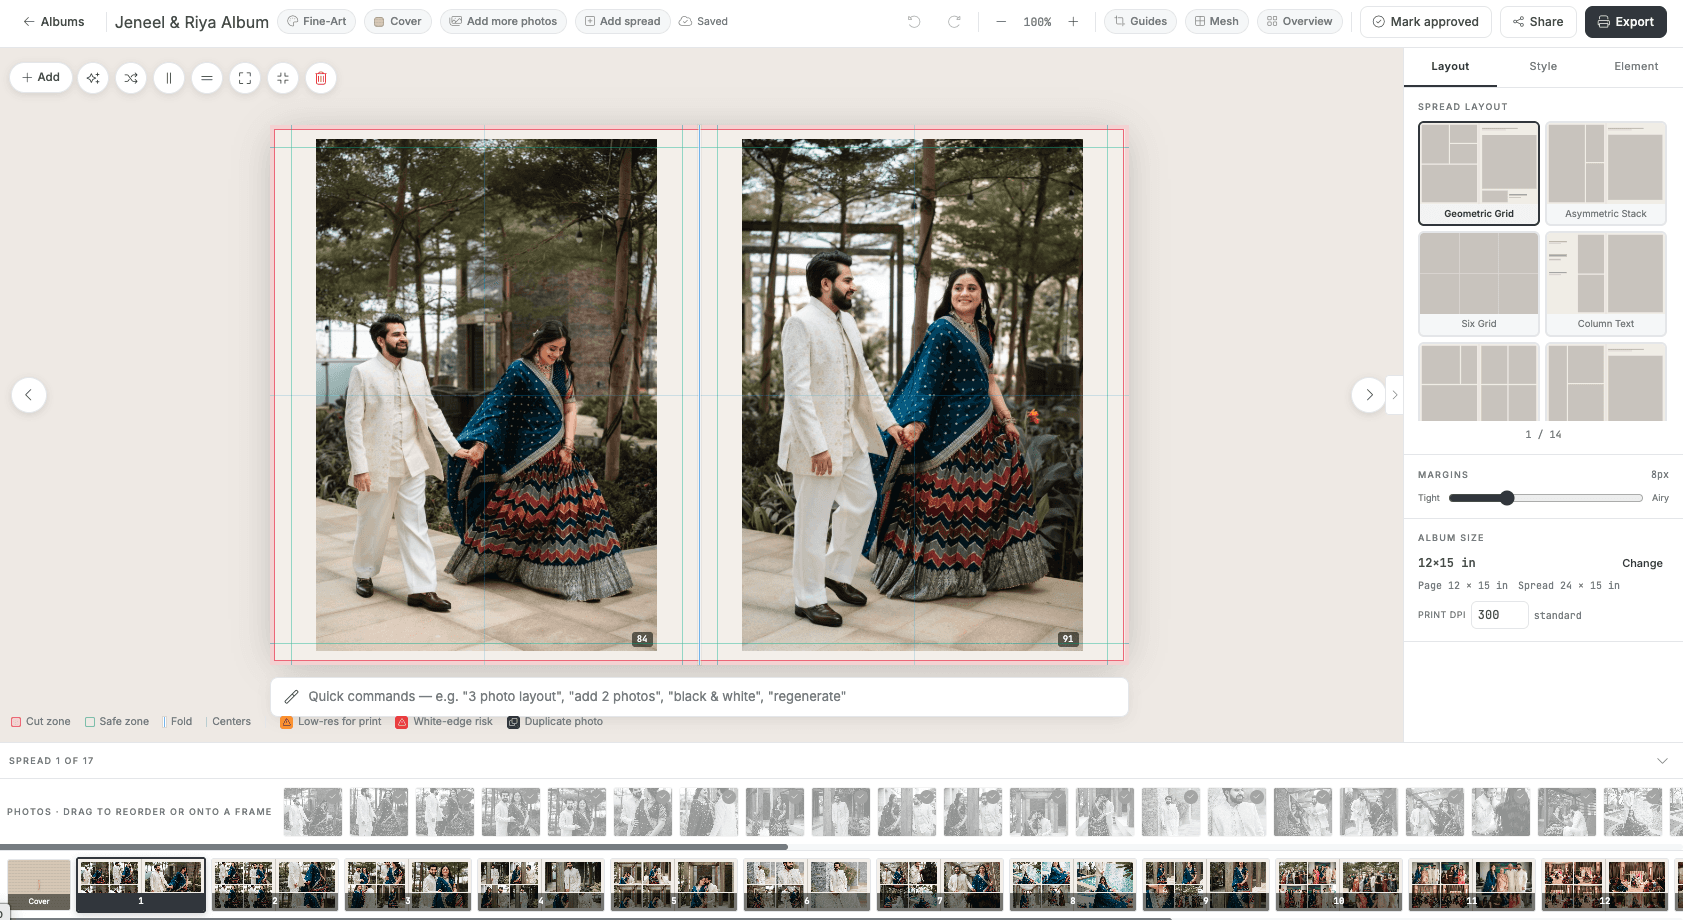
Task: Click the Cover button in header
Action: [398, 22]
